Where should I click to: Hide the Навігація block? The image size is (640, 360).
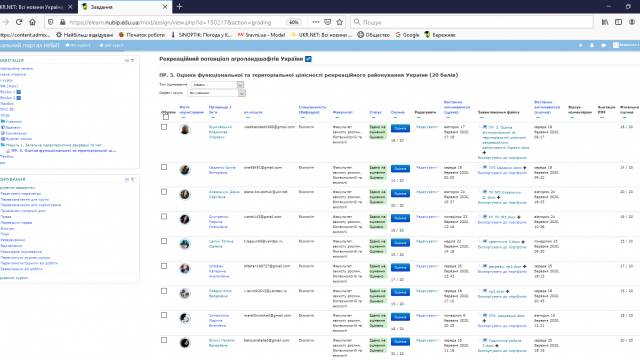point(127,60)
